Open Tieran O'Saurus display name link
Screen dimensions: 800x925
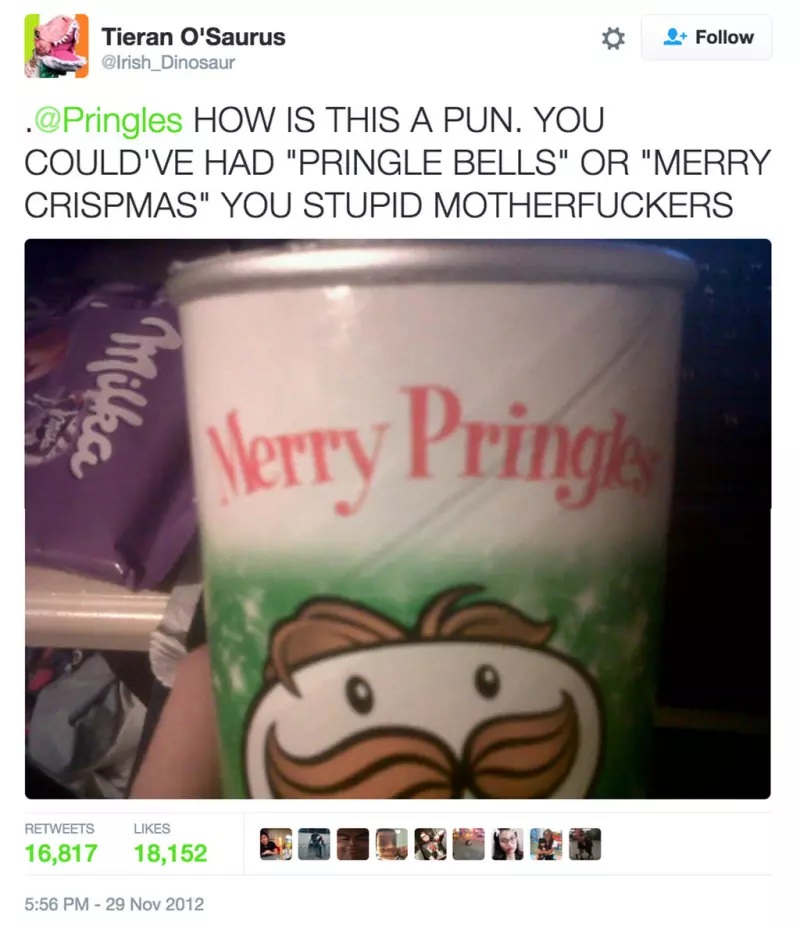[194, 37]
